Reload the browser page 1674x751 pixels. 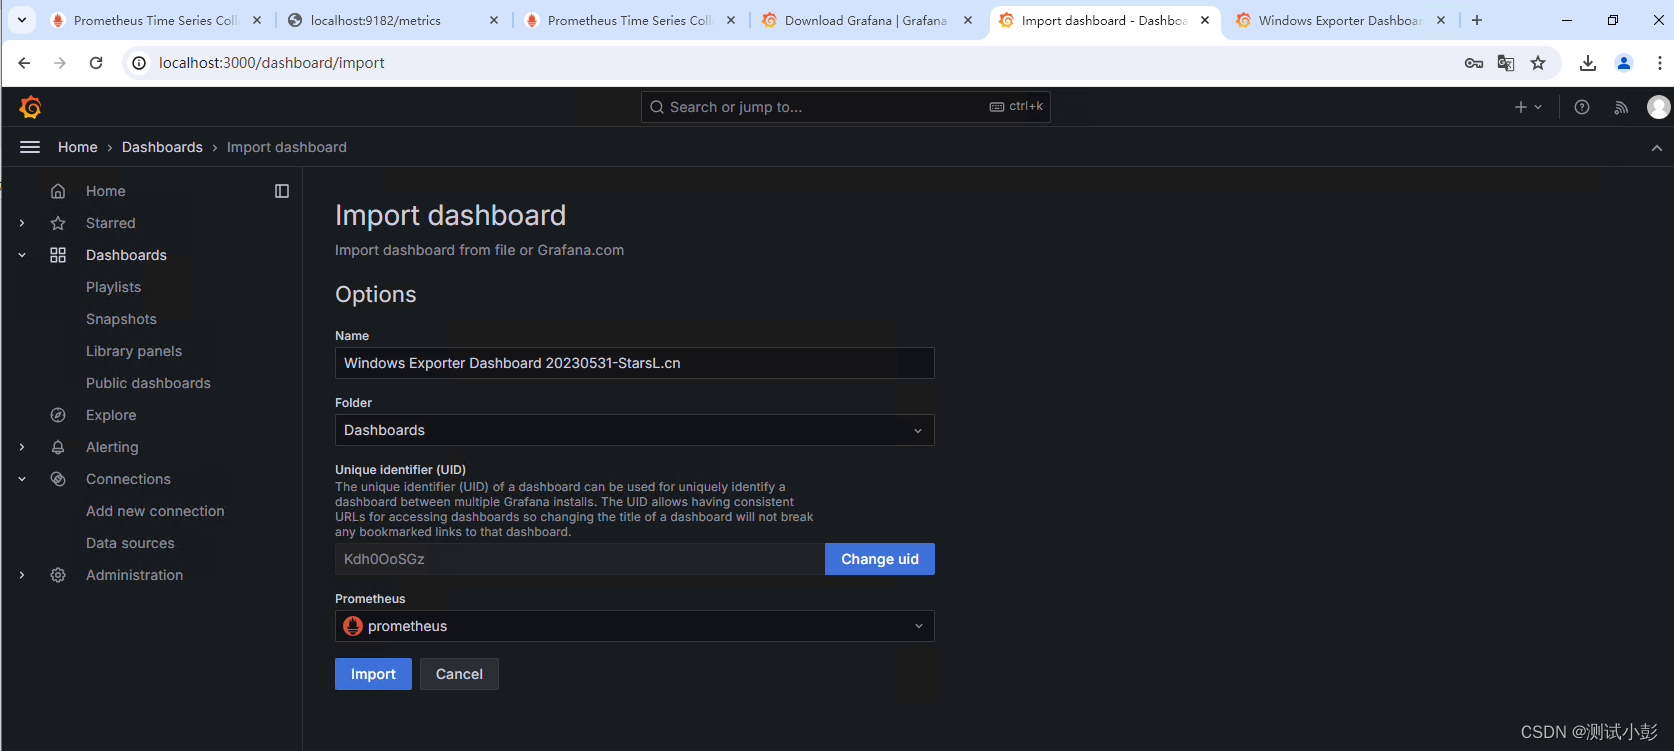point(96,63)
